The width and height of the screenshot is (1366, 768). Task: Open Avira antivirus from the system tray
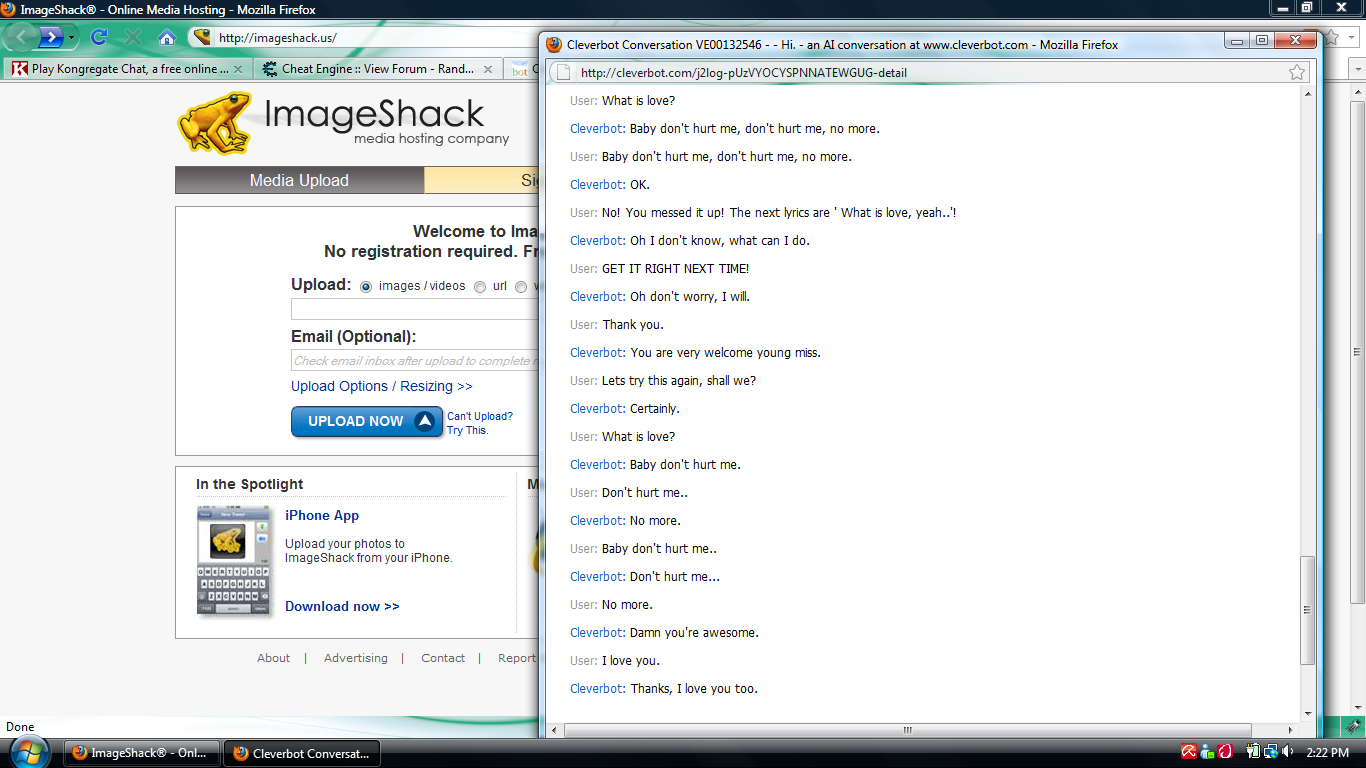(x=1188, y=752)
